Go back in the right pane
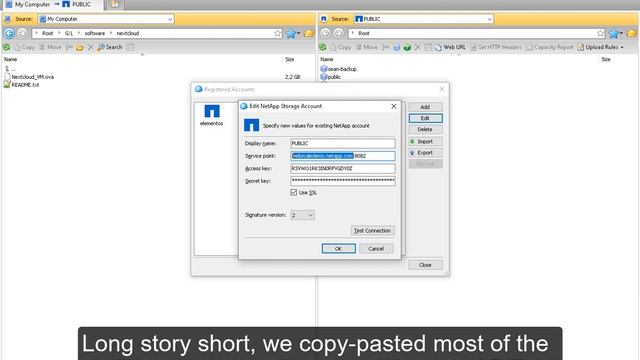 pyautogui.click(x=325, y=33)
